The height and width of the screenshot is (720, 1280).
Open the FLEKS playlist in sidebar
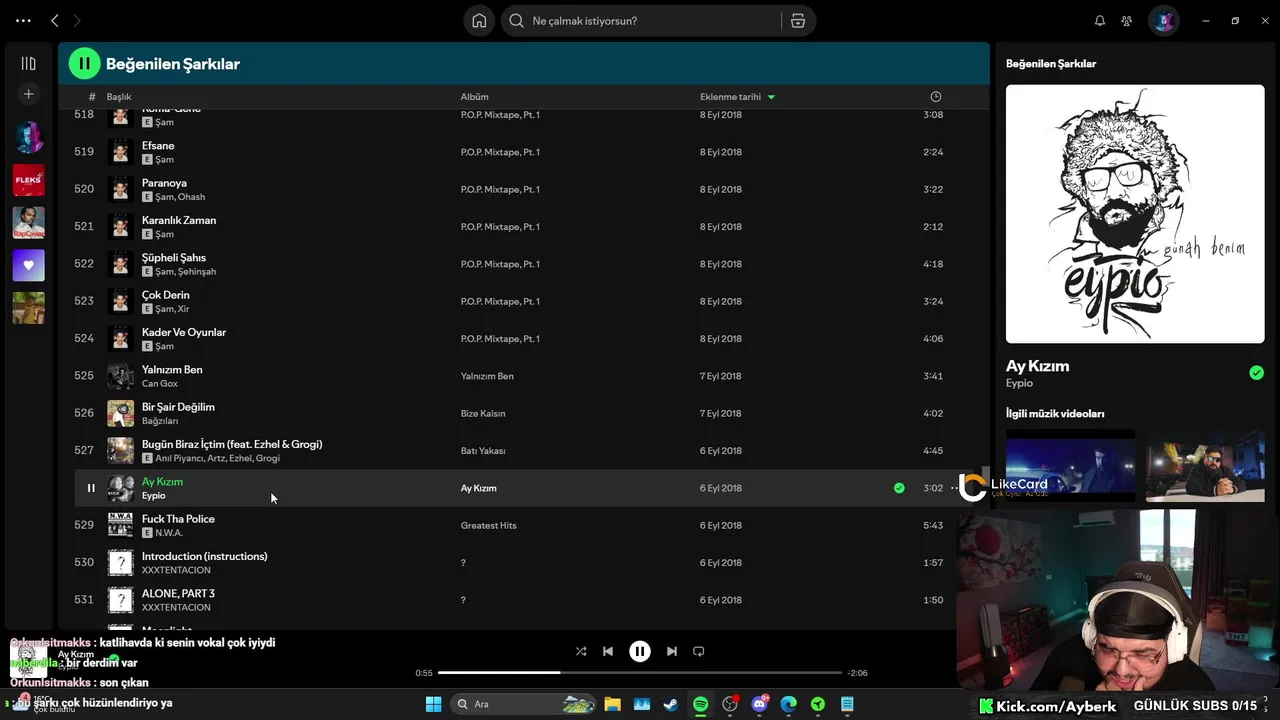point(28,180)
